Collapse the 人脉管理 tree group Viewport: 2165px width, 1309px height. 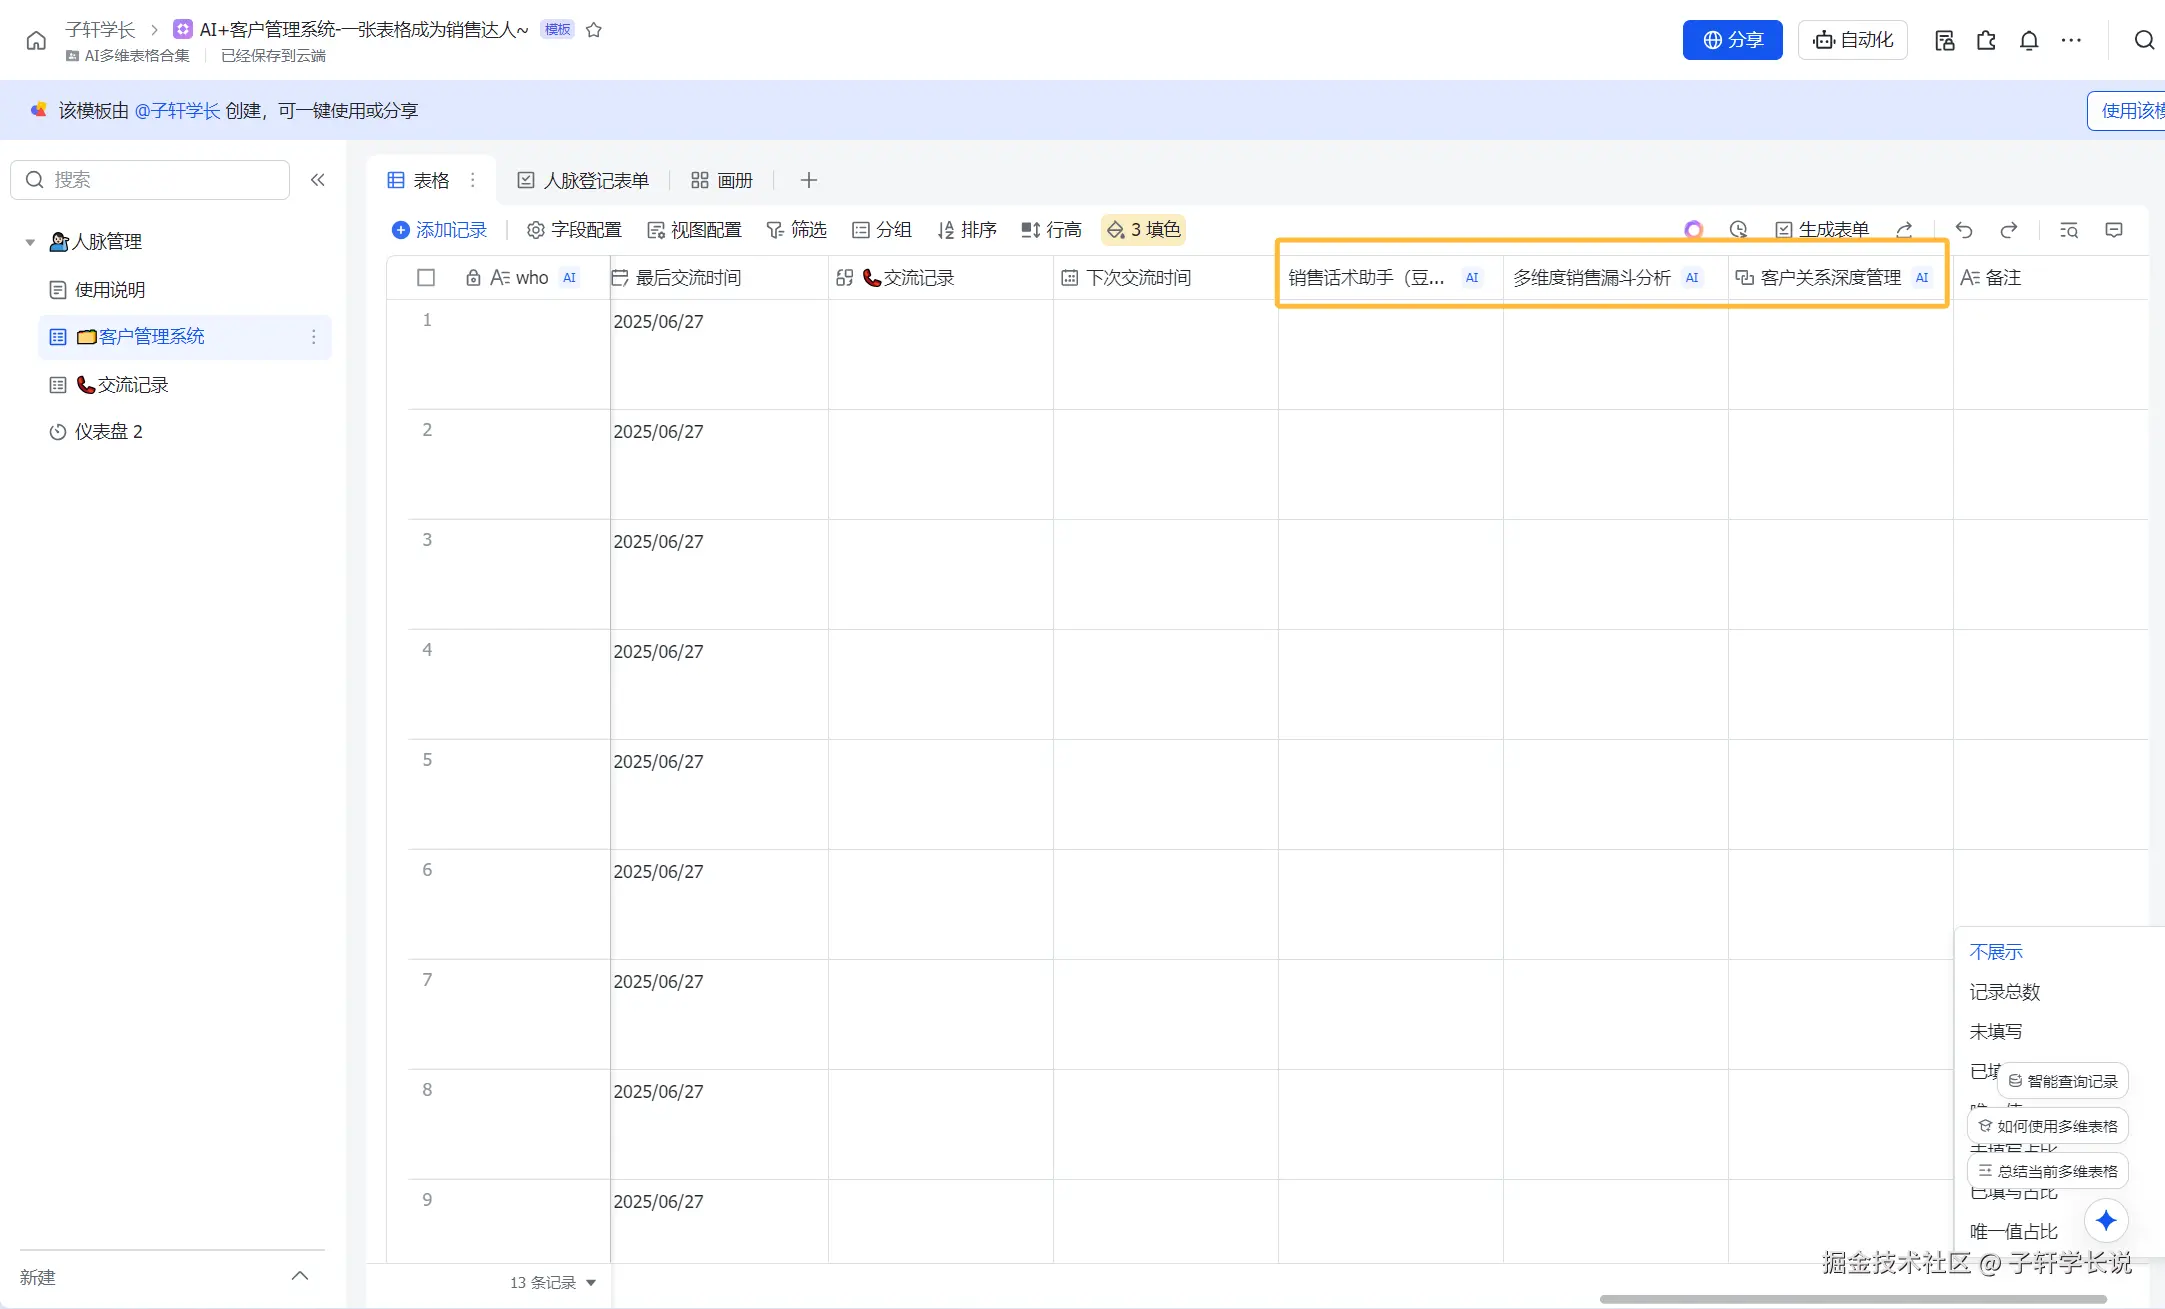click(30, 242)
